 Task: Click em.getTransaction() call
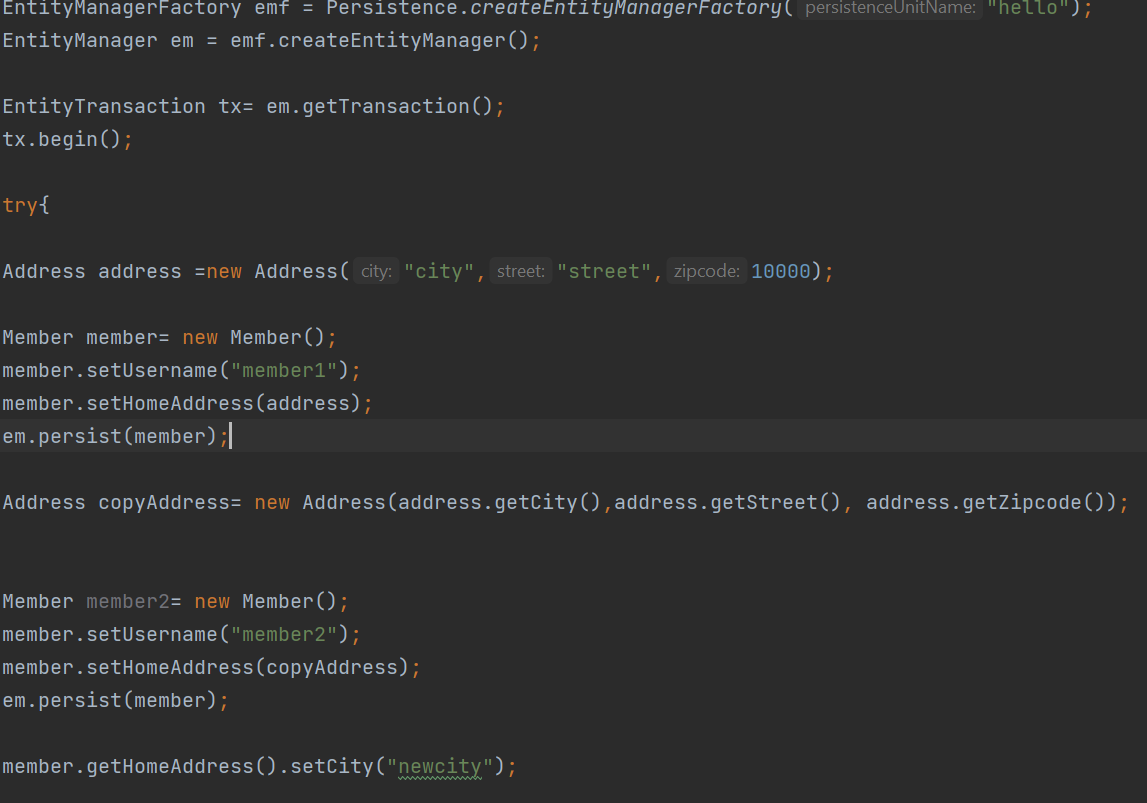pos(380,107)
